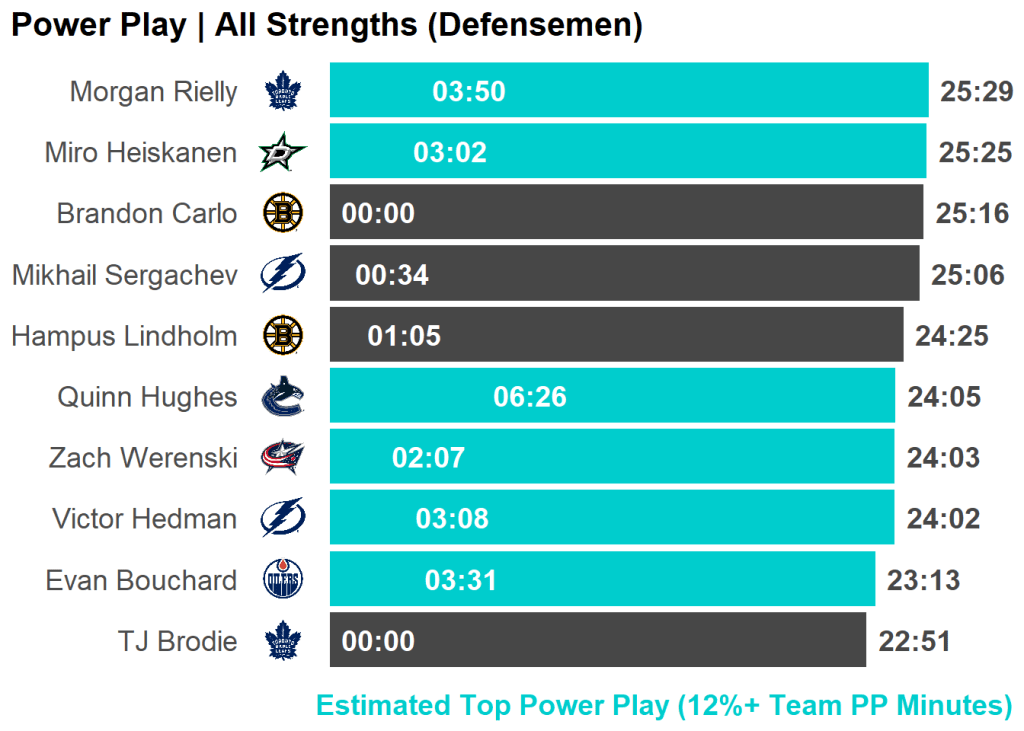Click Evan Bouchard's 03:31 power play value
1024x731 pixels.
pyautogui.click(x=461, y=580)
